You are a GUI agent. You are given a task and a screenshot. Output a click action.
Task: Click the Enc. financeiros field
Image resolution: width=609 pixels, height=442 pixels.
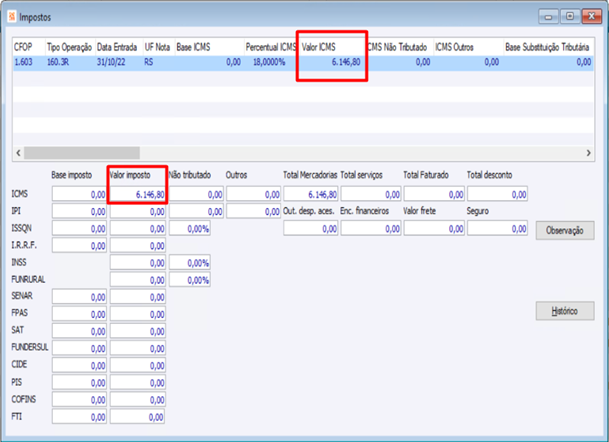pyautogui.click(x=371, y=228)
